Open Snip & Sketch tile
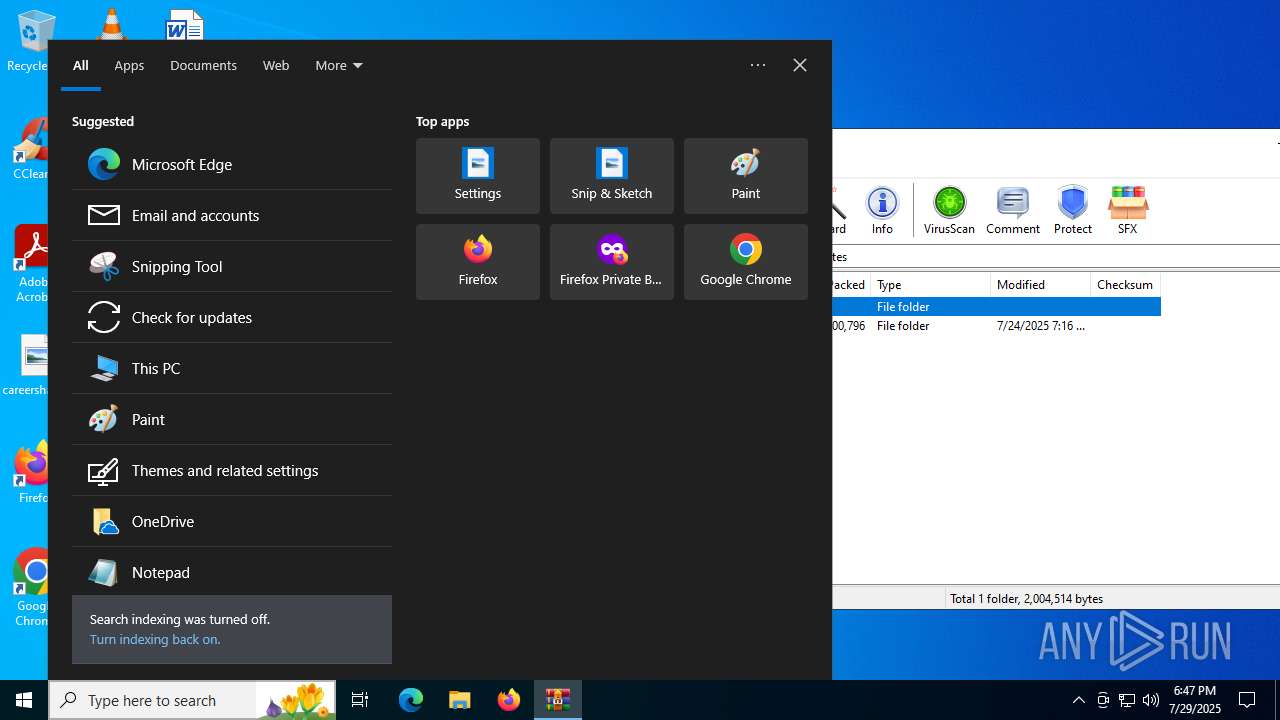Viewport: 1280px width, 720px height. (x=612, y=176)
